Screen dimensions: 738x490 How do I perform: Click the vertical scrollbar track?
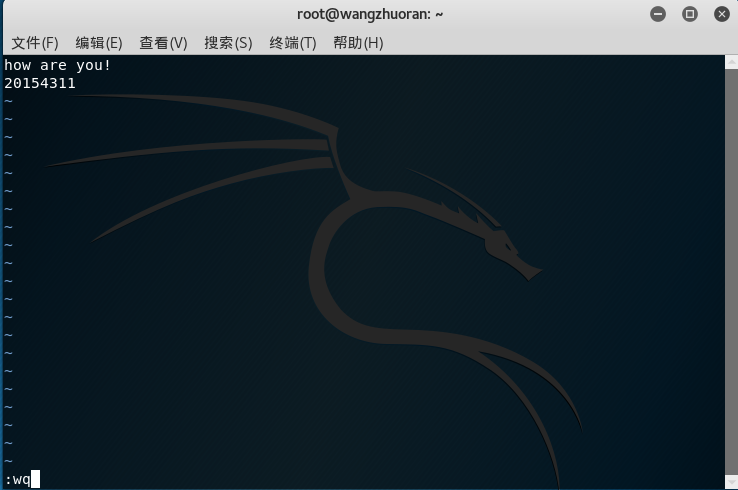[x=731, y=272]
